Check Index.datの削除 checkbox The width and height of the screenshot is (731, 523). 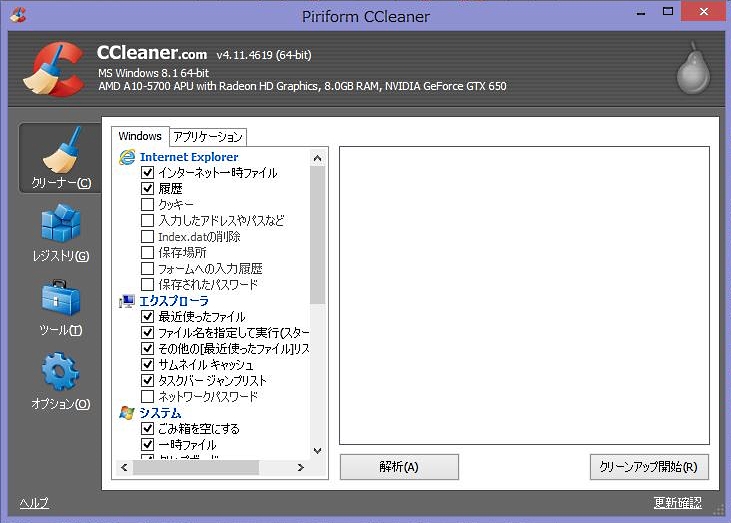(147, 236)
